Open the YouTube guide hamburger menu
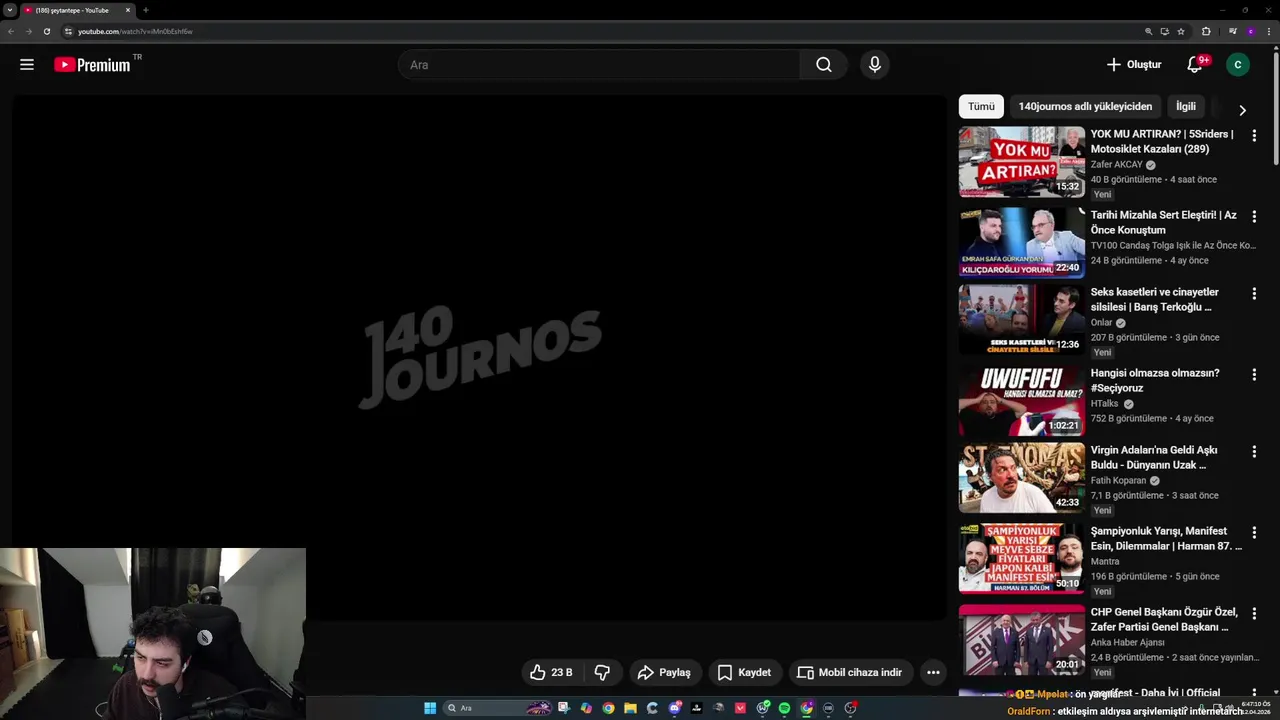 point(27,64)
